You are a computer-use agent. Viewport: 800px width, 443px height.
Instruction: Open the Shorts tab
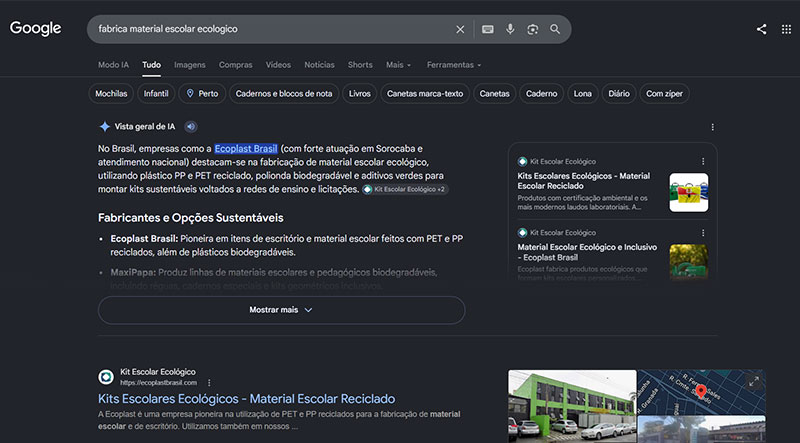[360, 65]
